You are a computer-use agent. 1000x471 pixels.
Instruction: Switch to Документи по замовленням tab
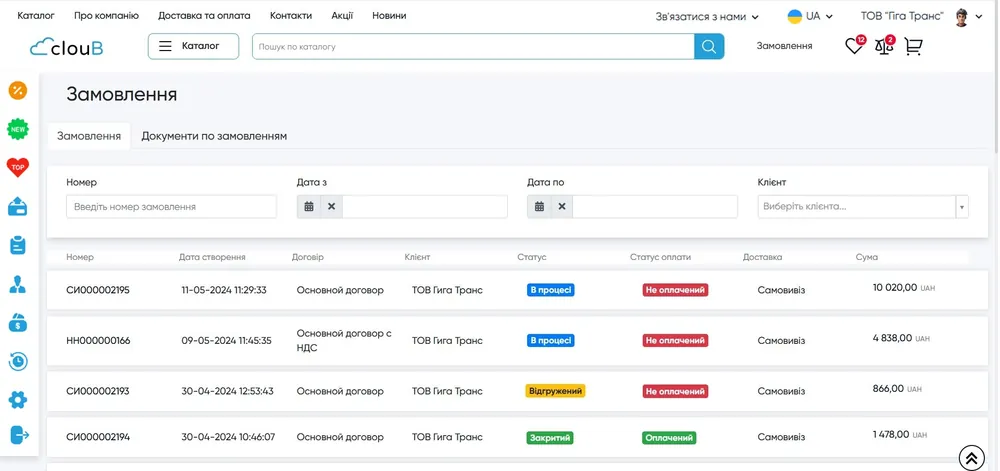[214, 136]
